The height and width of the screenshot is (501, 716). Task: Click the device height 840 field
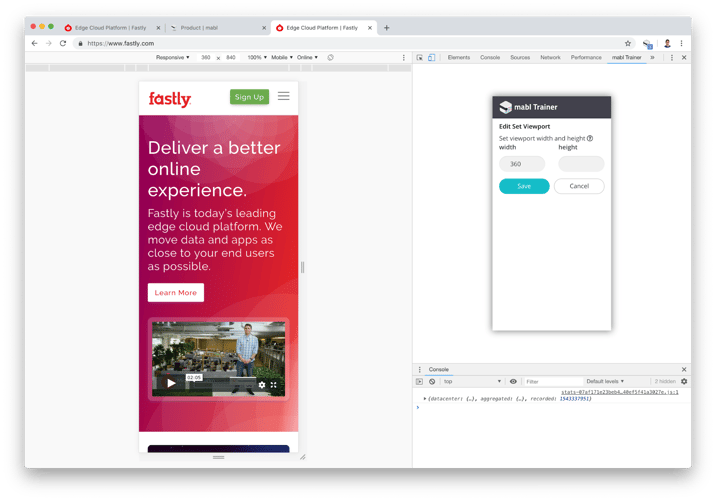tap(231, 58)
